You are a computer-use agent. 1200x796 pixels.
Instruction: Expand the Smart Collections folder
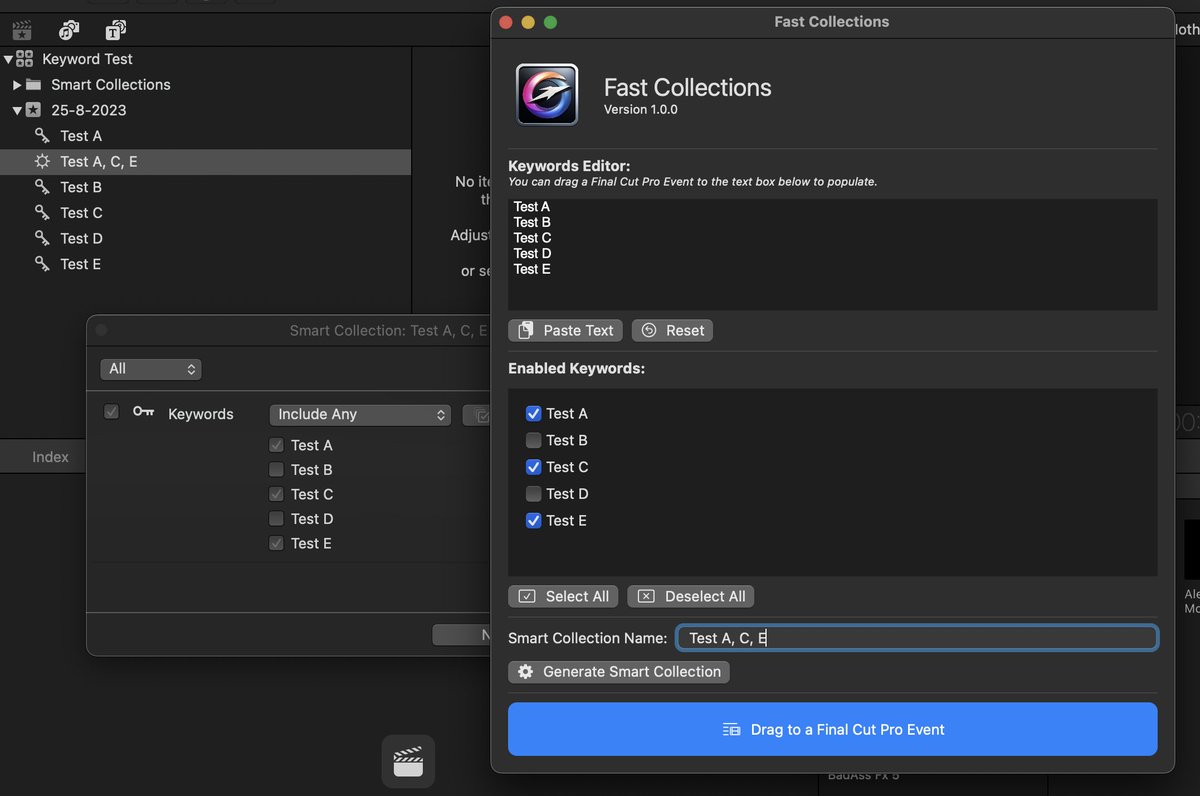point(17,85)
